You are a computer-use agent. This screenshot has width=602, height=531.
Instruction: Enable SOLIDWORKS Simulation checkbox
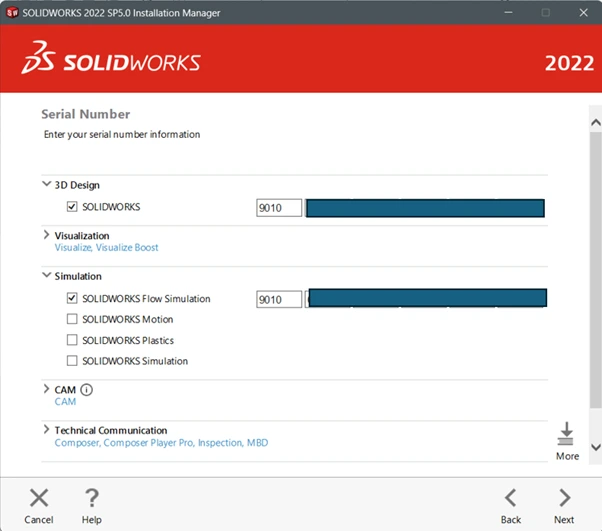[72, 361]
